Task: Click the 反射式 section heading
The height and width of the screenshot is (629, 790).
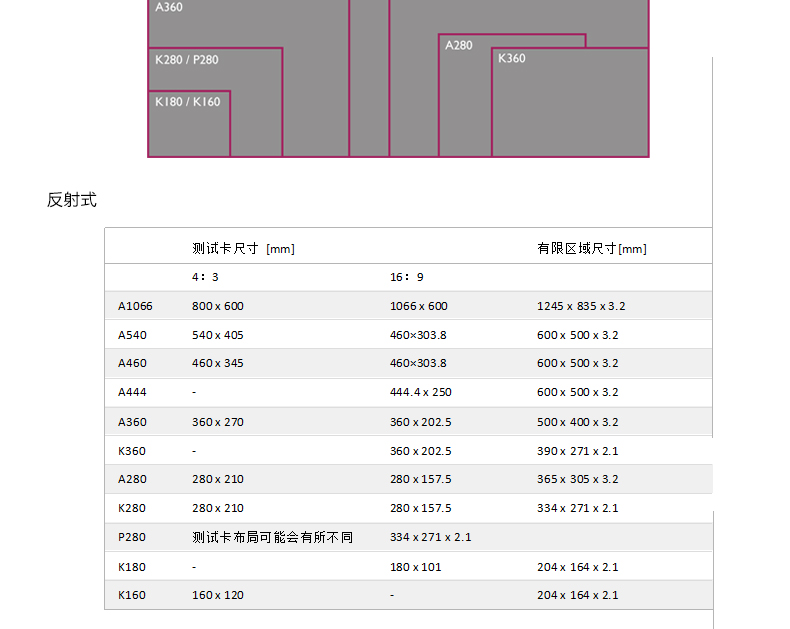Action: pos(72,200)
